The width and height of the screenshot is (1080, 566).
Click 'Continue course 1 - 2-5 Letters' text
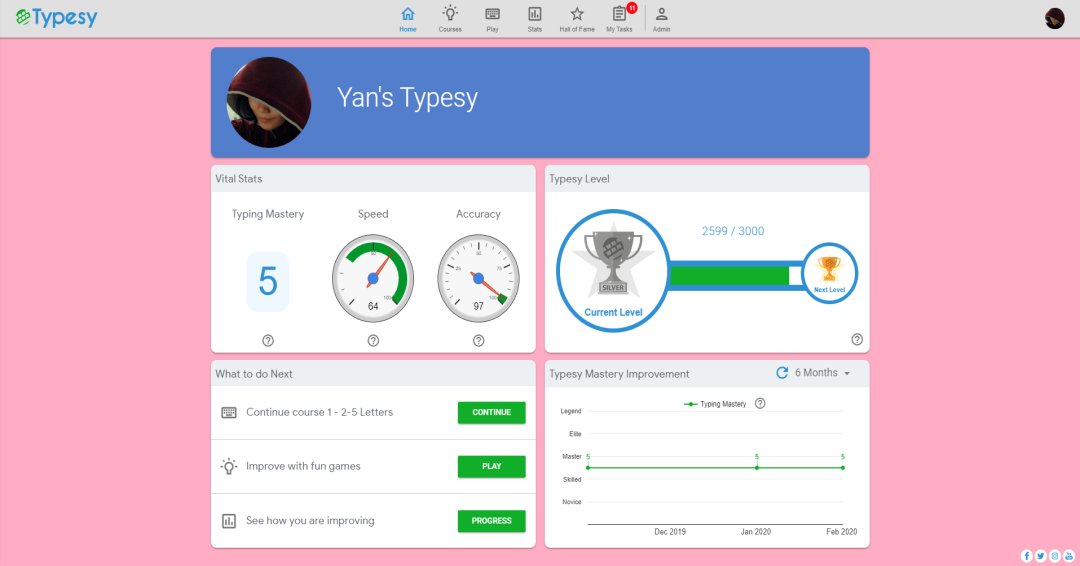click(x=320, y=412)
